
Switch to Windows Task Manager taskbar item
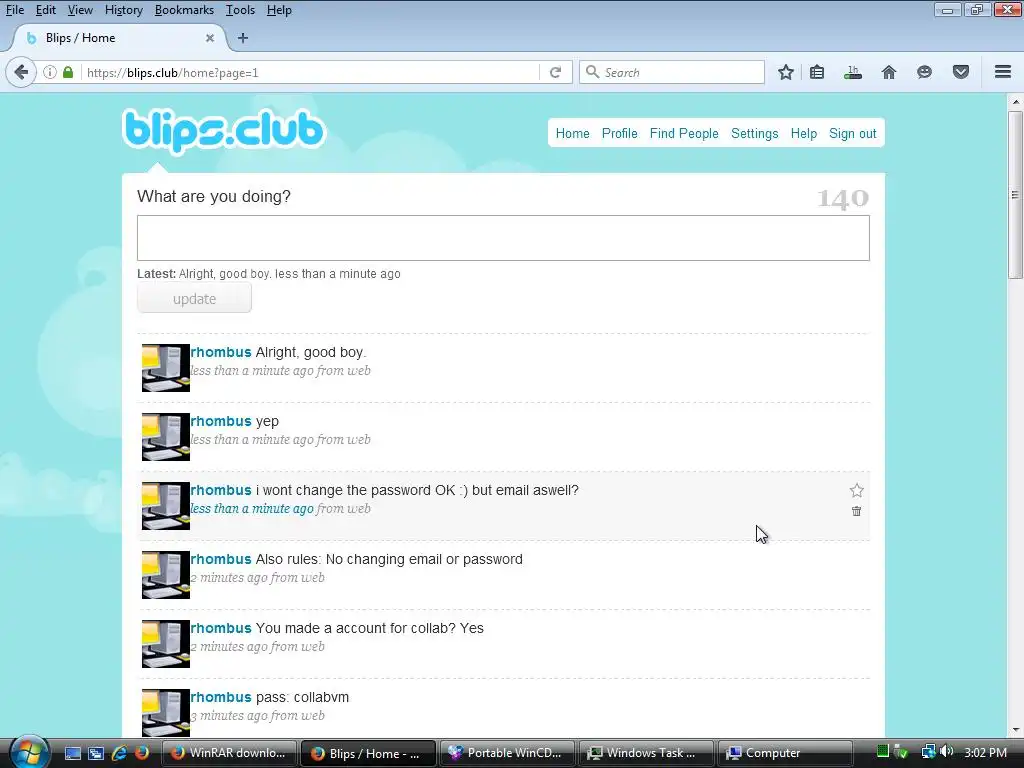(647, 753)
